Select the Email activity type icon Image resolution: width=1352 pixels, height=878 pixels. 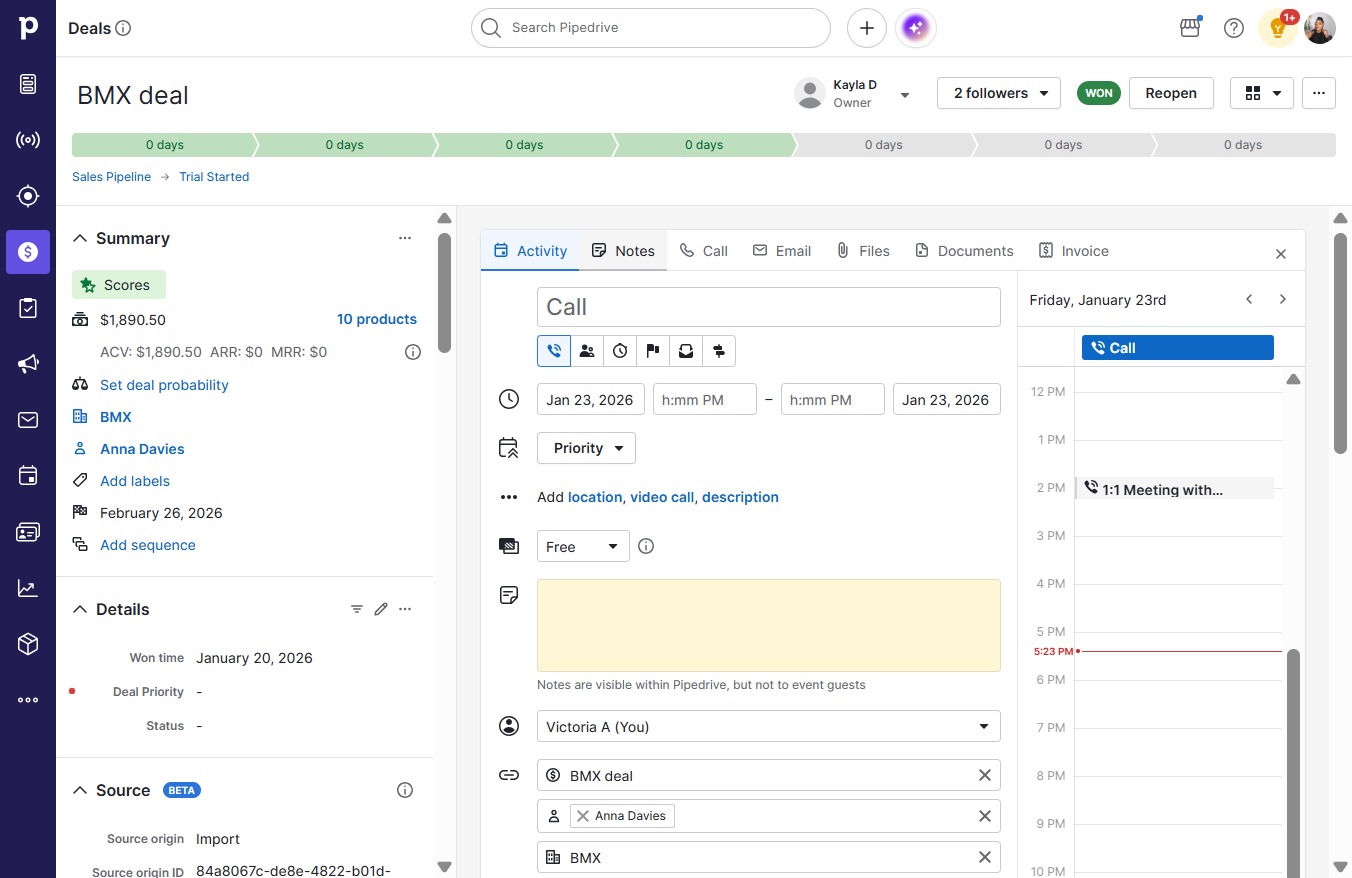point(686,351)
